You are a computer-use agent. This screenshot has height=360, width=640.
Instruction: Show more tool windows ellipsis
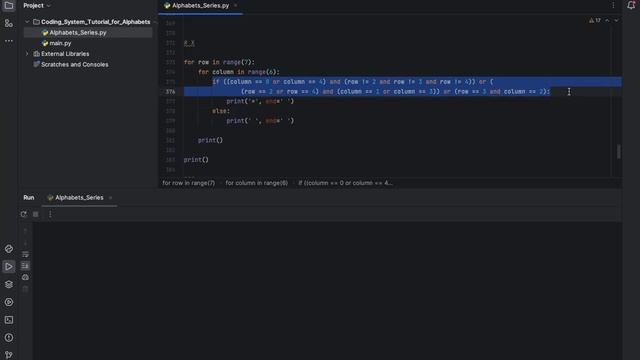(9, 41)
